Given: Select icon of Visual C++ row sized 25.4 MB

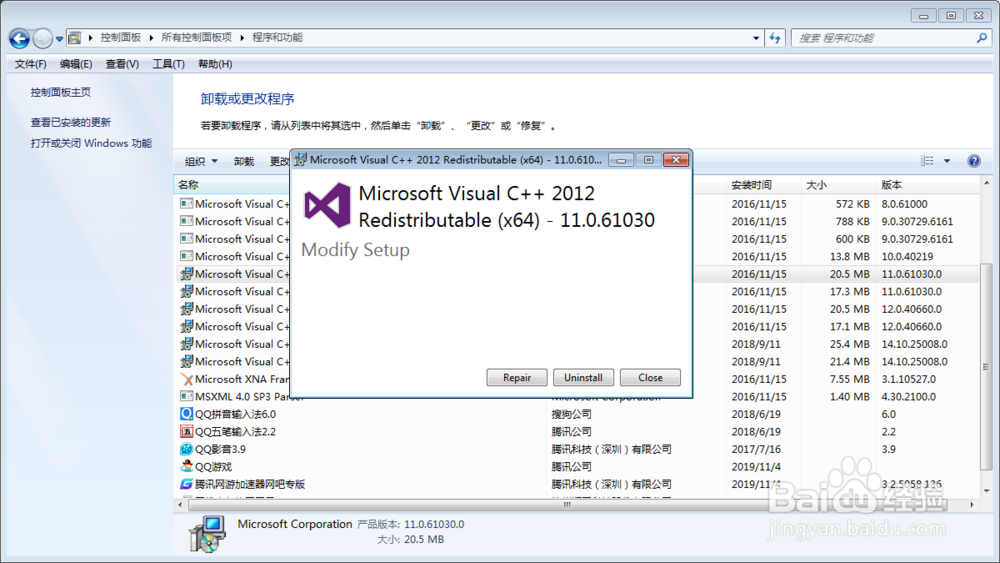Looking at the screenshot, I should coord(186,344).
